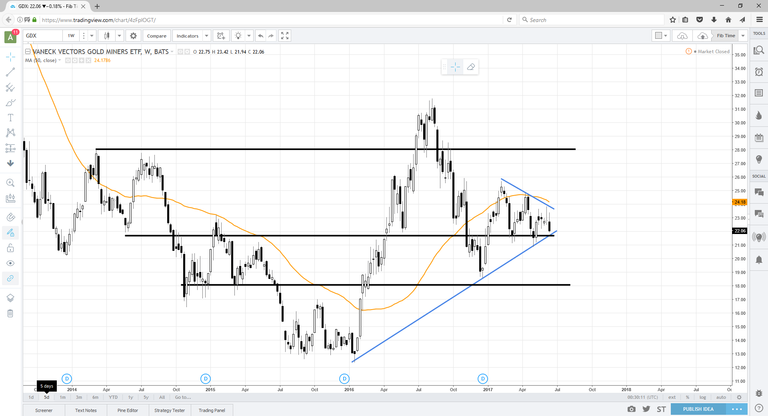Expand the interval dropdown arrow
The image size is (768, 416).
pyautogui.click(x=92, y=36)
